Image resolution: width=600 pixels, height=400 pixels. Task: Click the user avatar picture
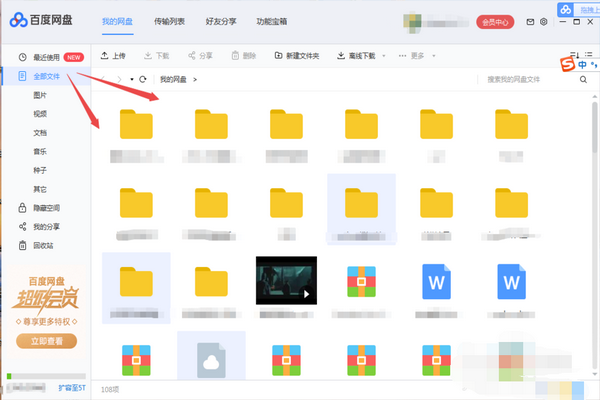point(412,22)
